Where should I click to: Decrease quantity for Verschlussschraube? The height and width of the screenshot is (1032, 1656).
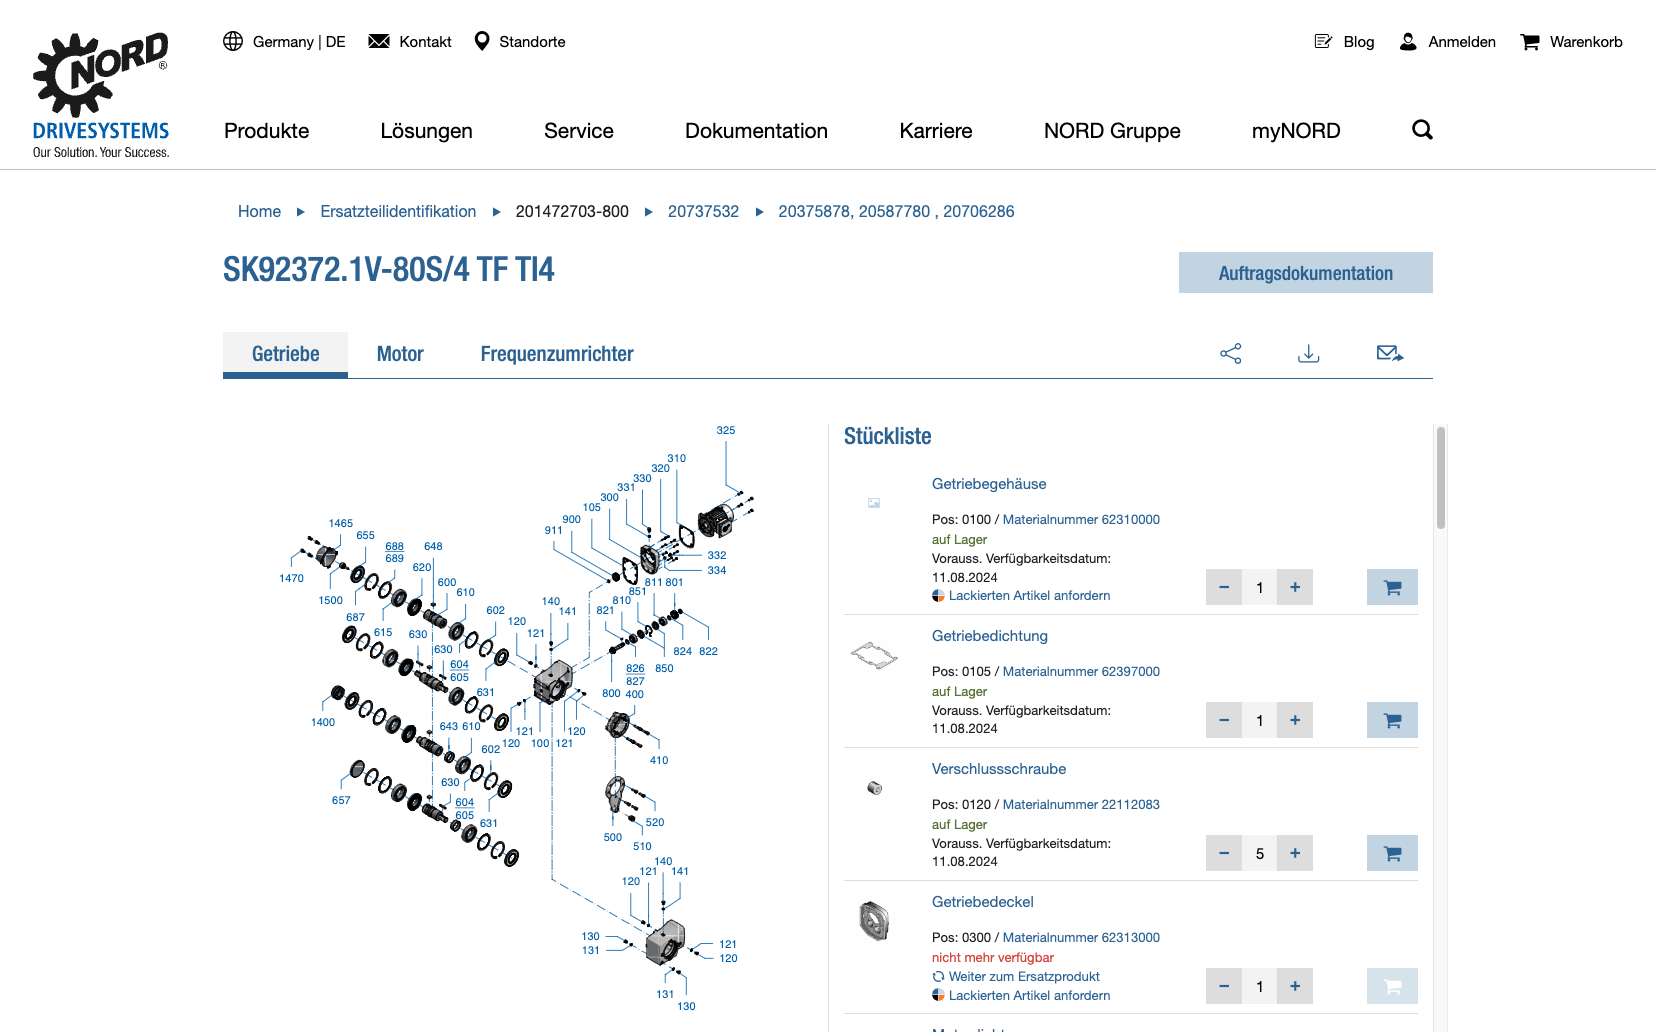[x=1224, y=853]
